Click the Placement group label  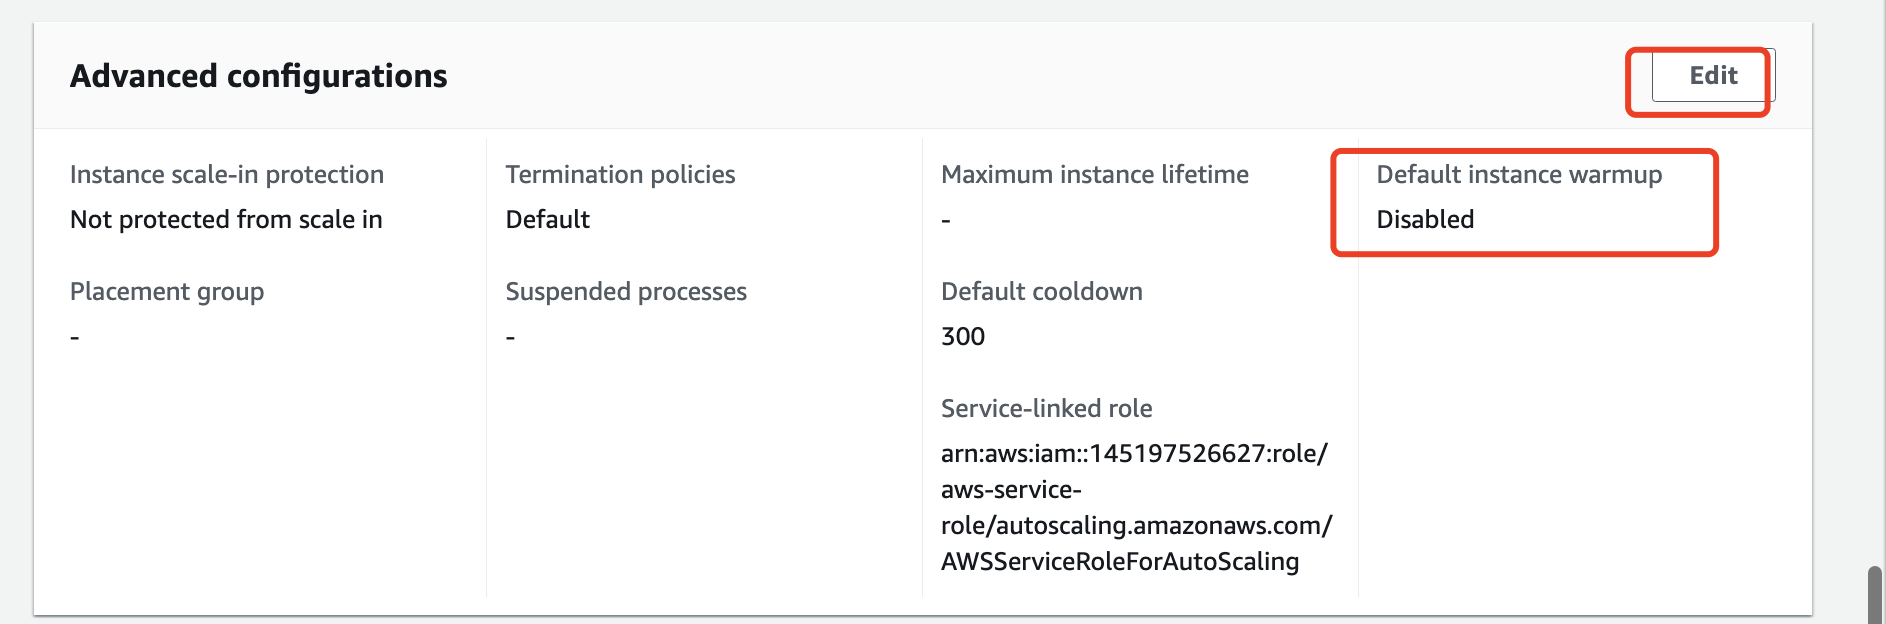[x=167, y=291]
